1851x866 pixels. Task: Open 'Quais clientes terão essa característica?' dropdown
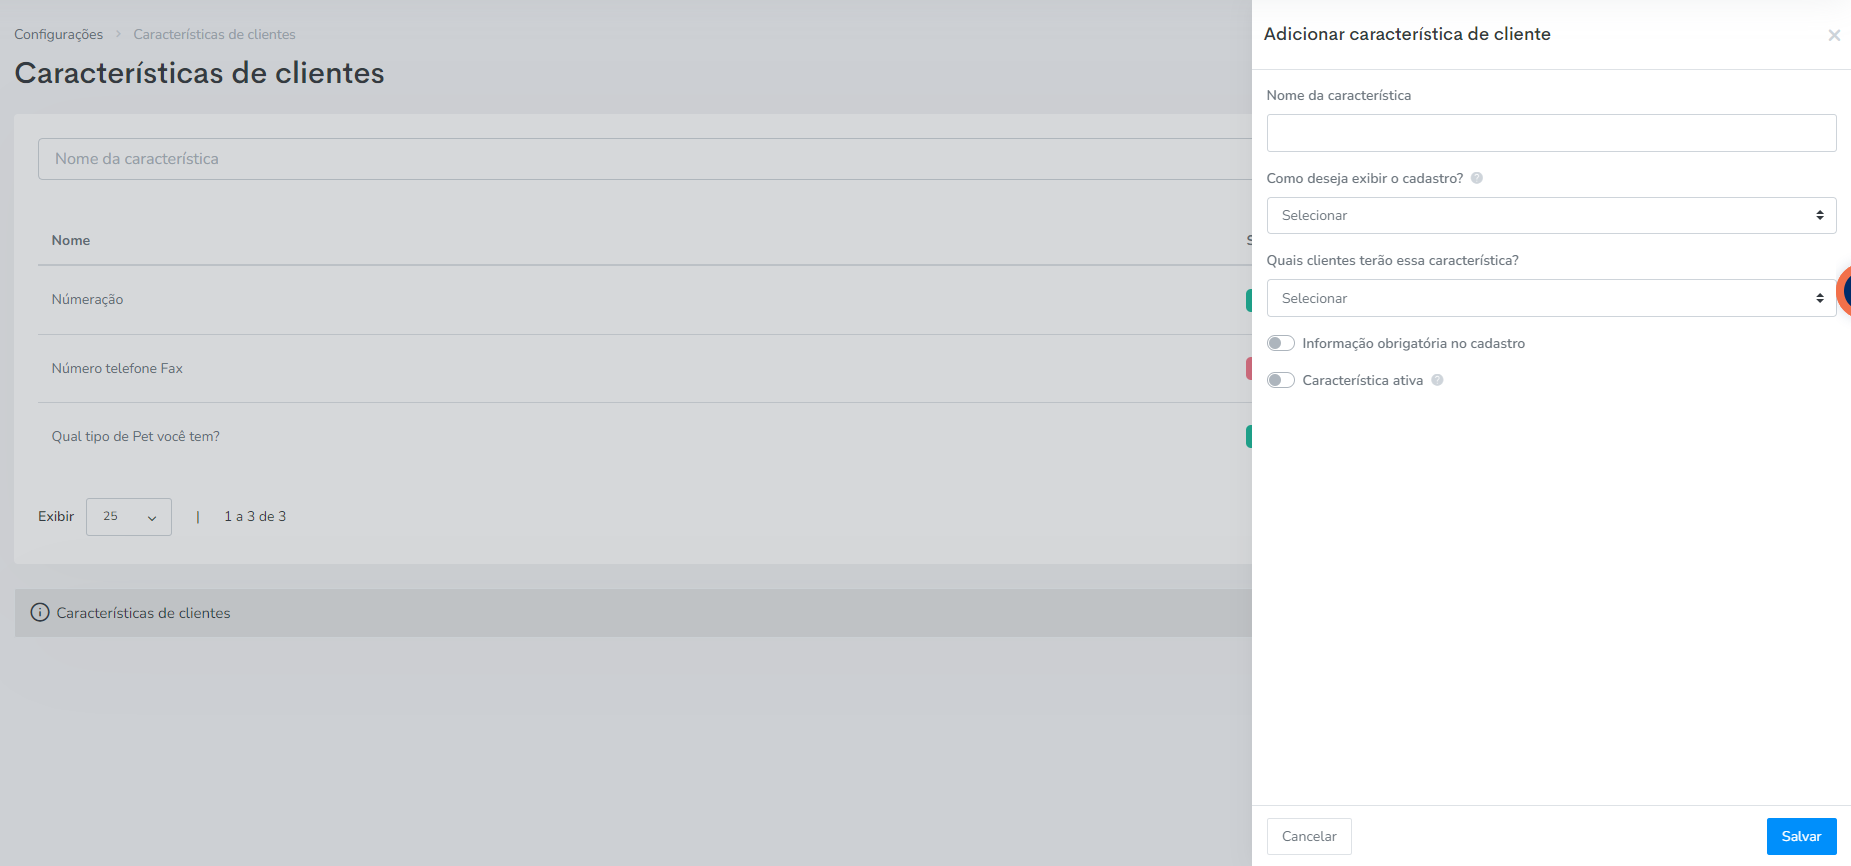coord(1551,298)
